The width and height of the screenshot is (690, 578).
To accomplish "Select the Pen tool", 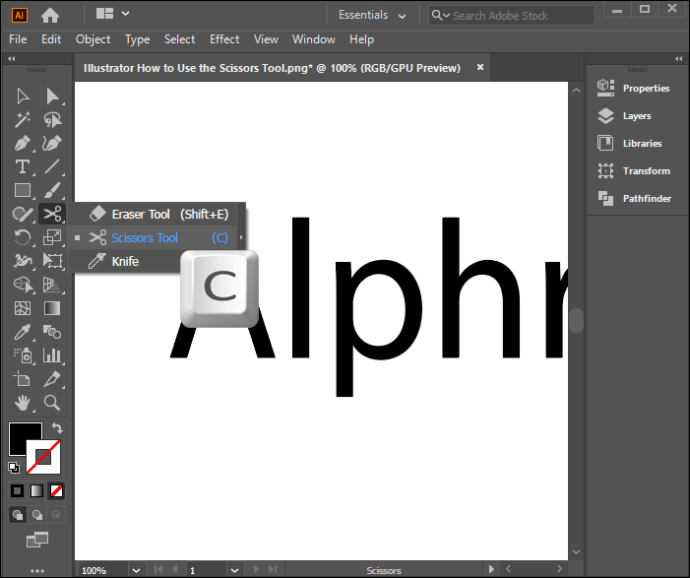I will pyautogui.click(x=22, y=143).
